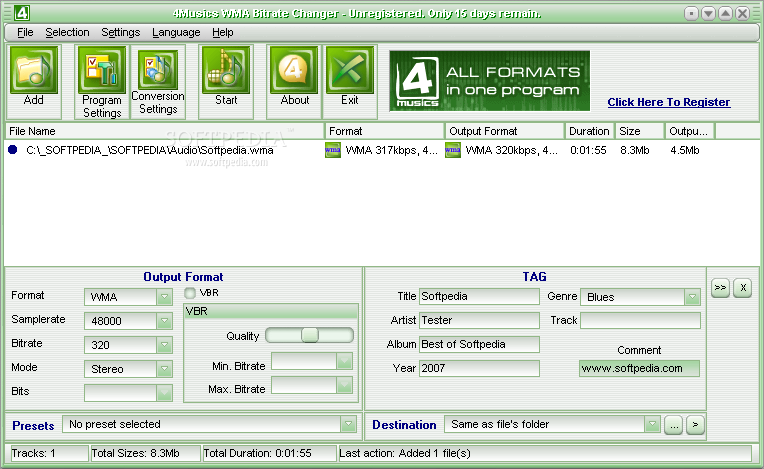The width and height of the screenshot is (764, 469).
Task: Open the Destination dropdown
Action: 652,424
